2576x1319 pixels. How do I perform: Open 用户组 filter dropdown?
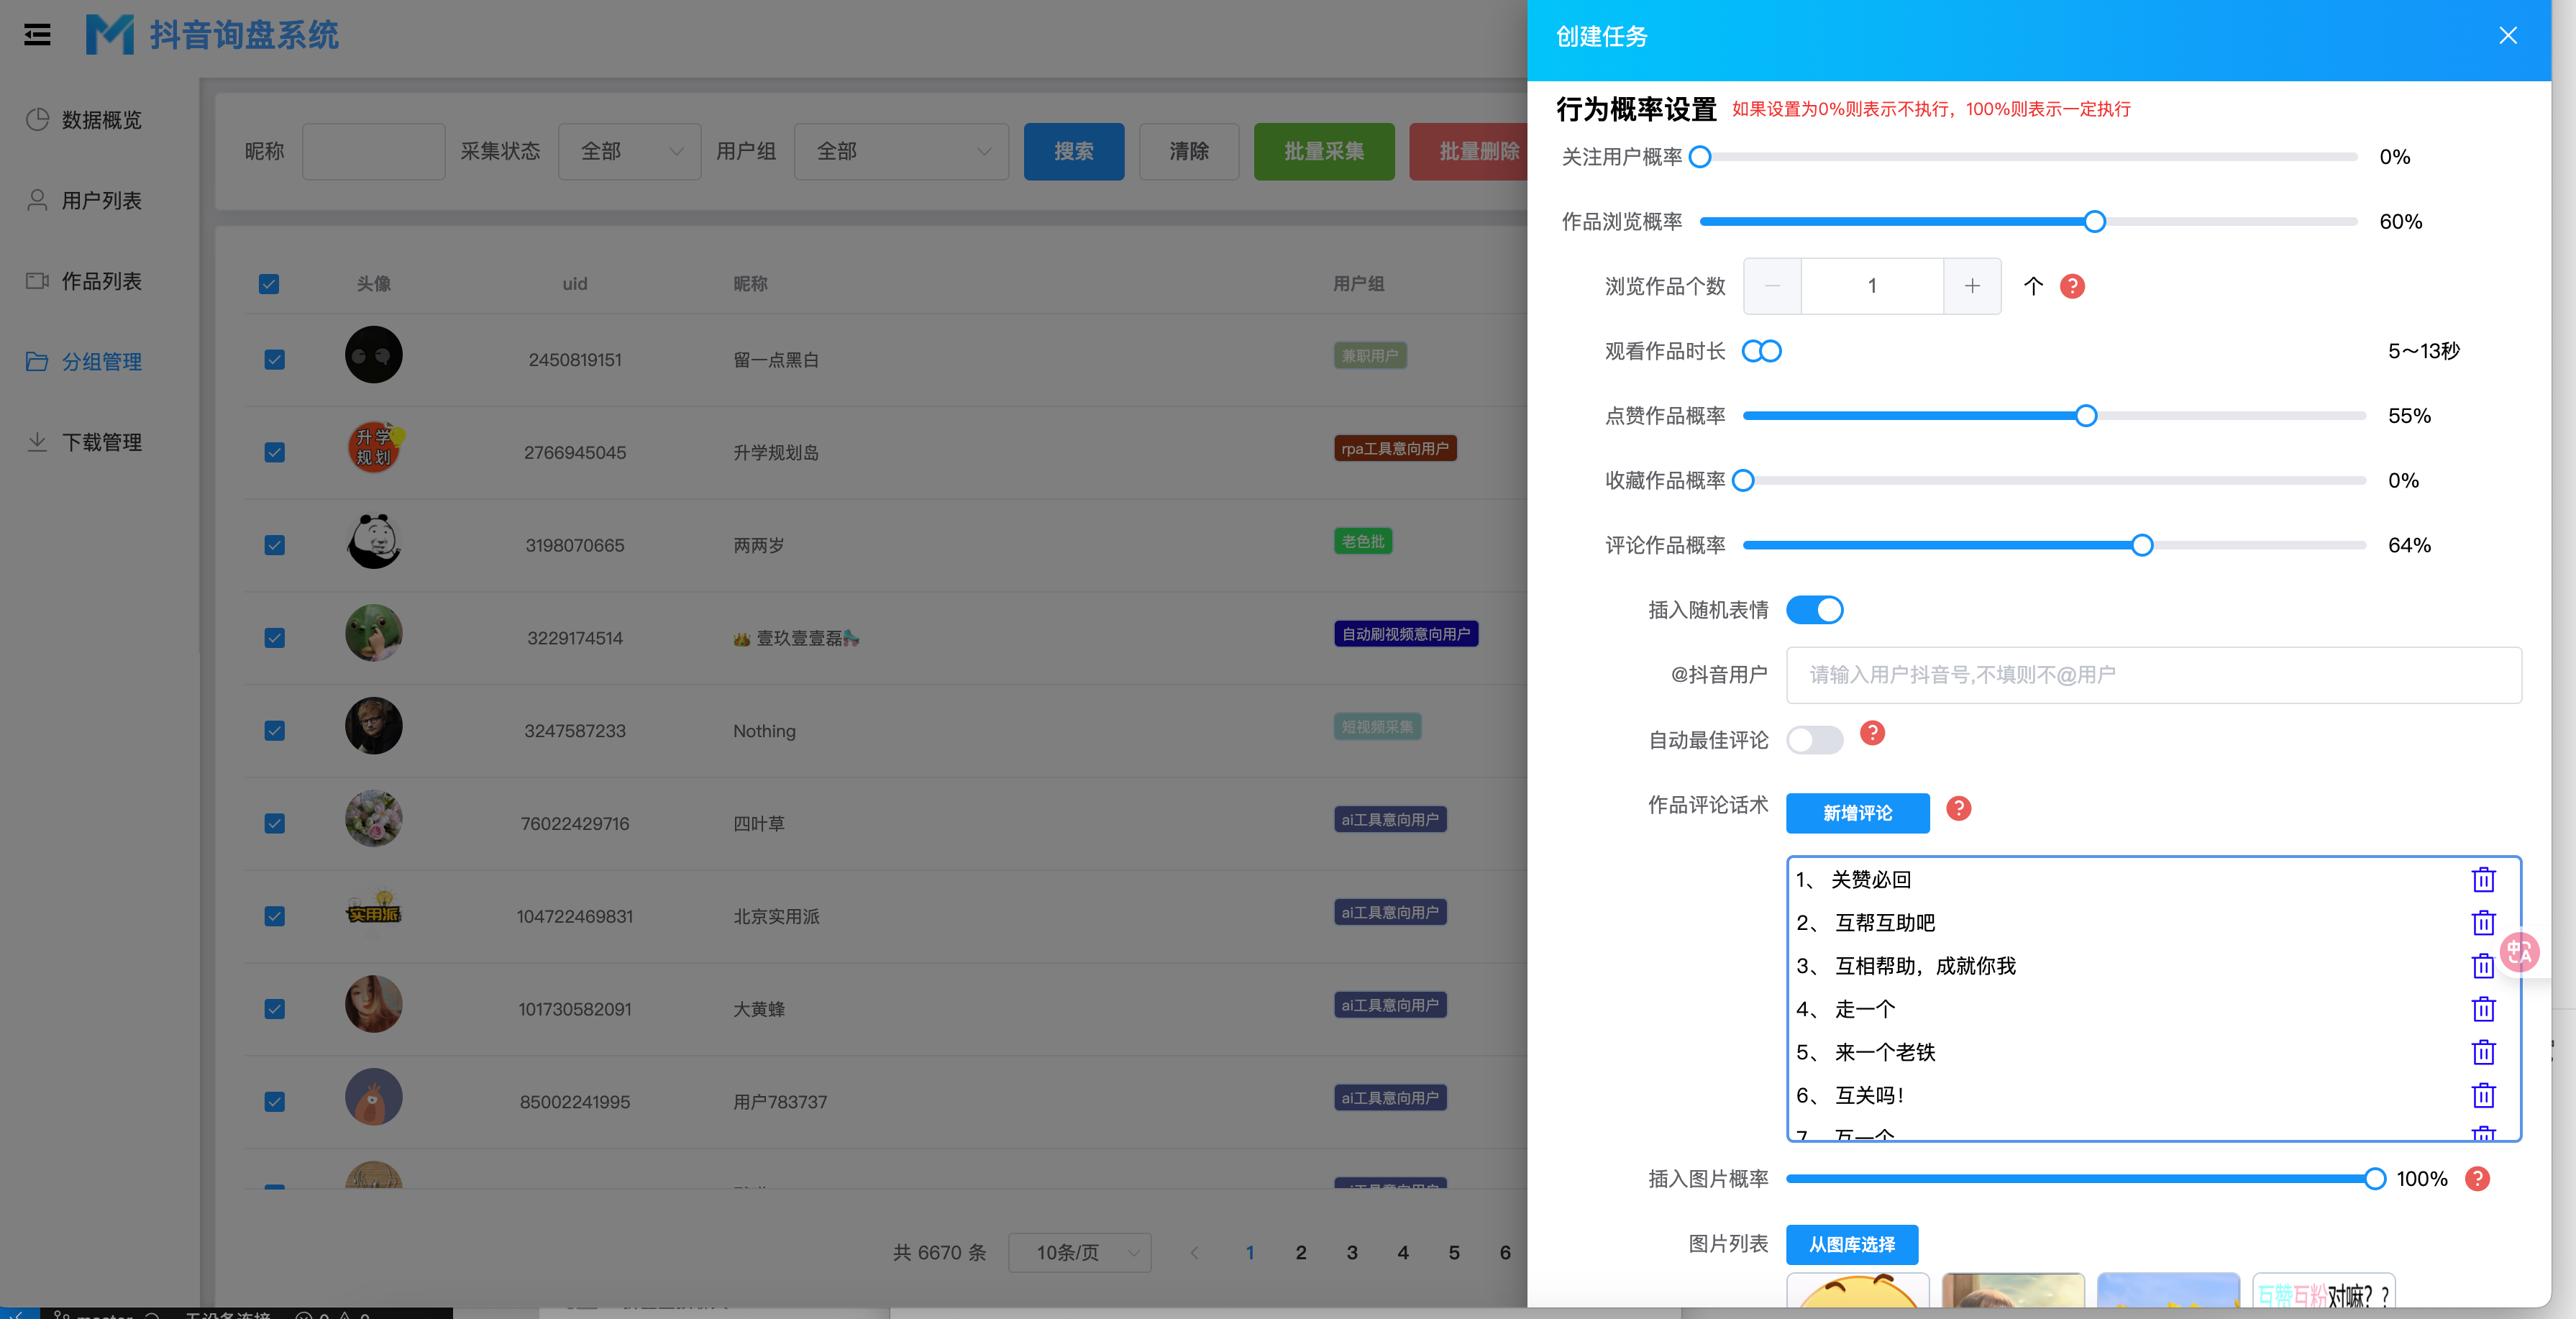coord(901,151)
